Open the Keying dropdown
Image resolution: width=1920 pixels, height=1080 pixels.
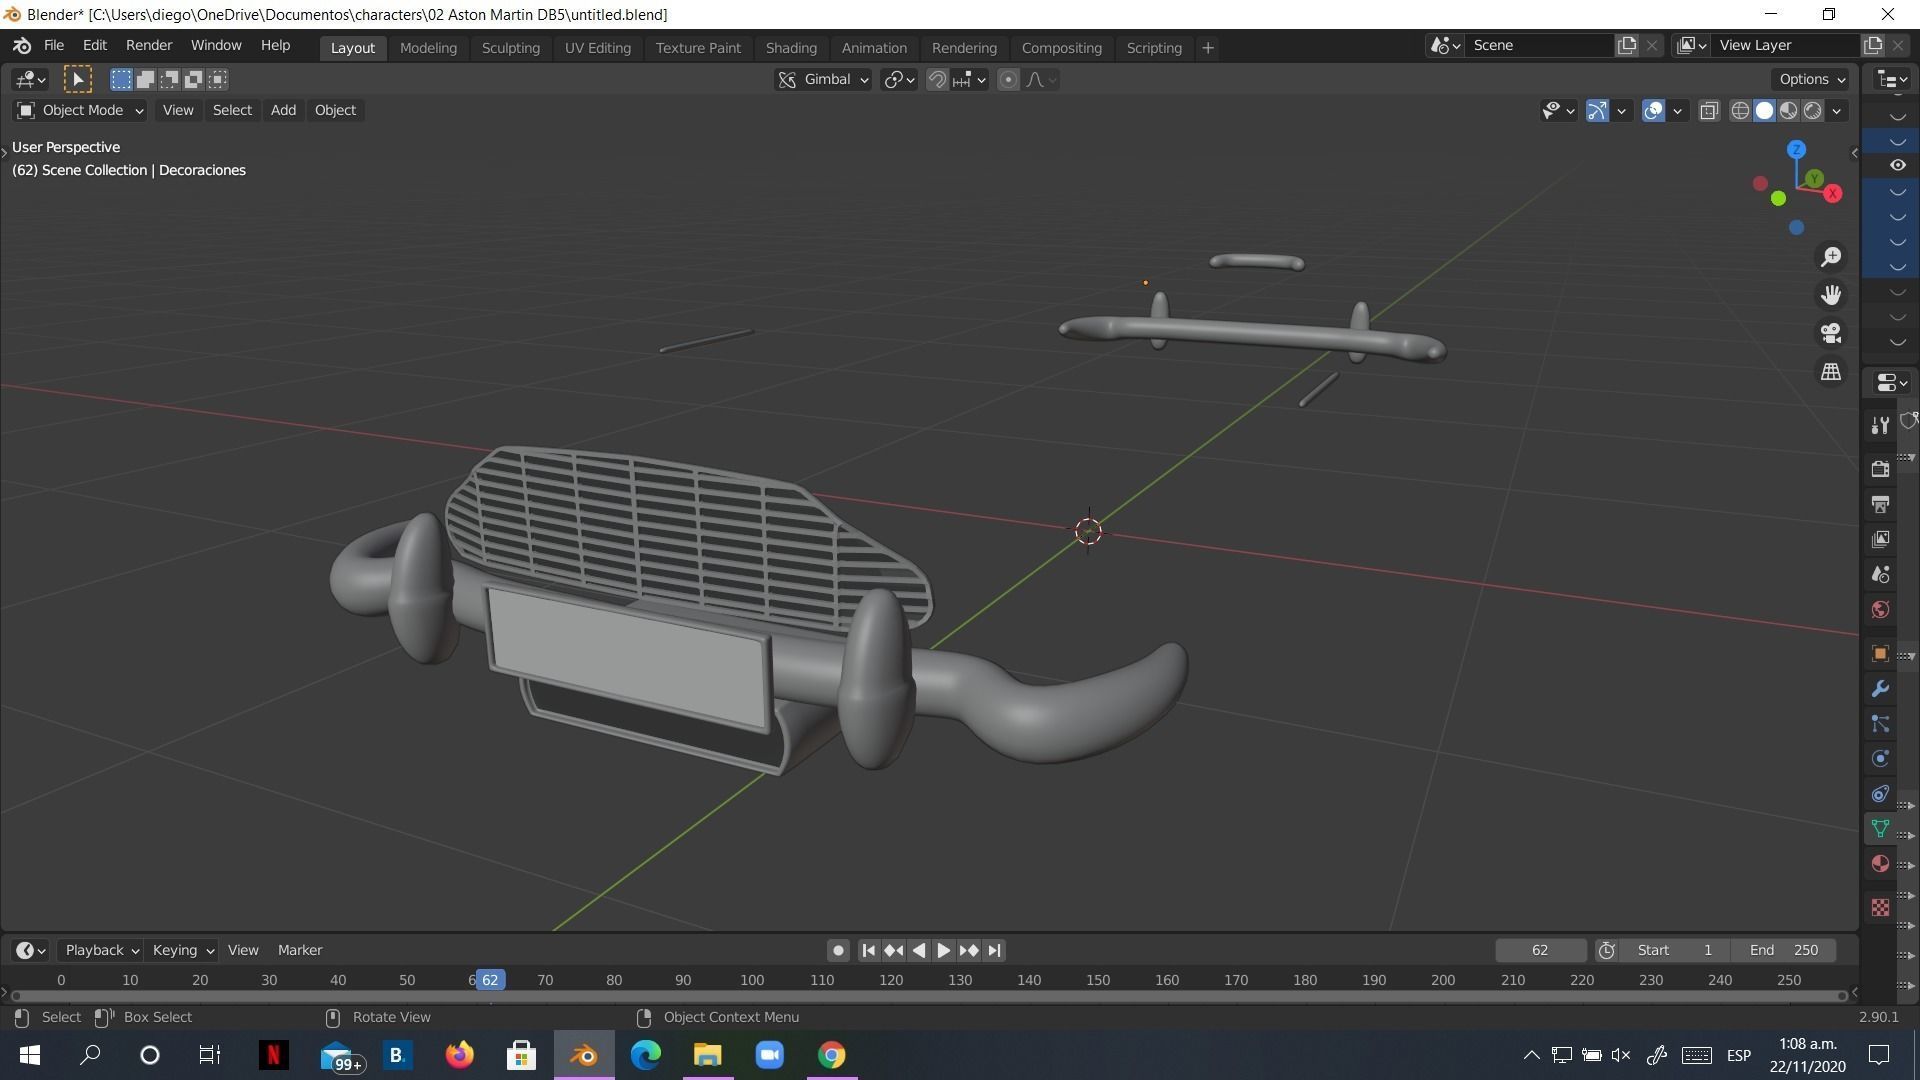(x=182, y=950)
